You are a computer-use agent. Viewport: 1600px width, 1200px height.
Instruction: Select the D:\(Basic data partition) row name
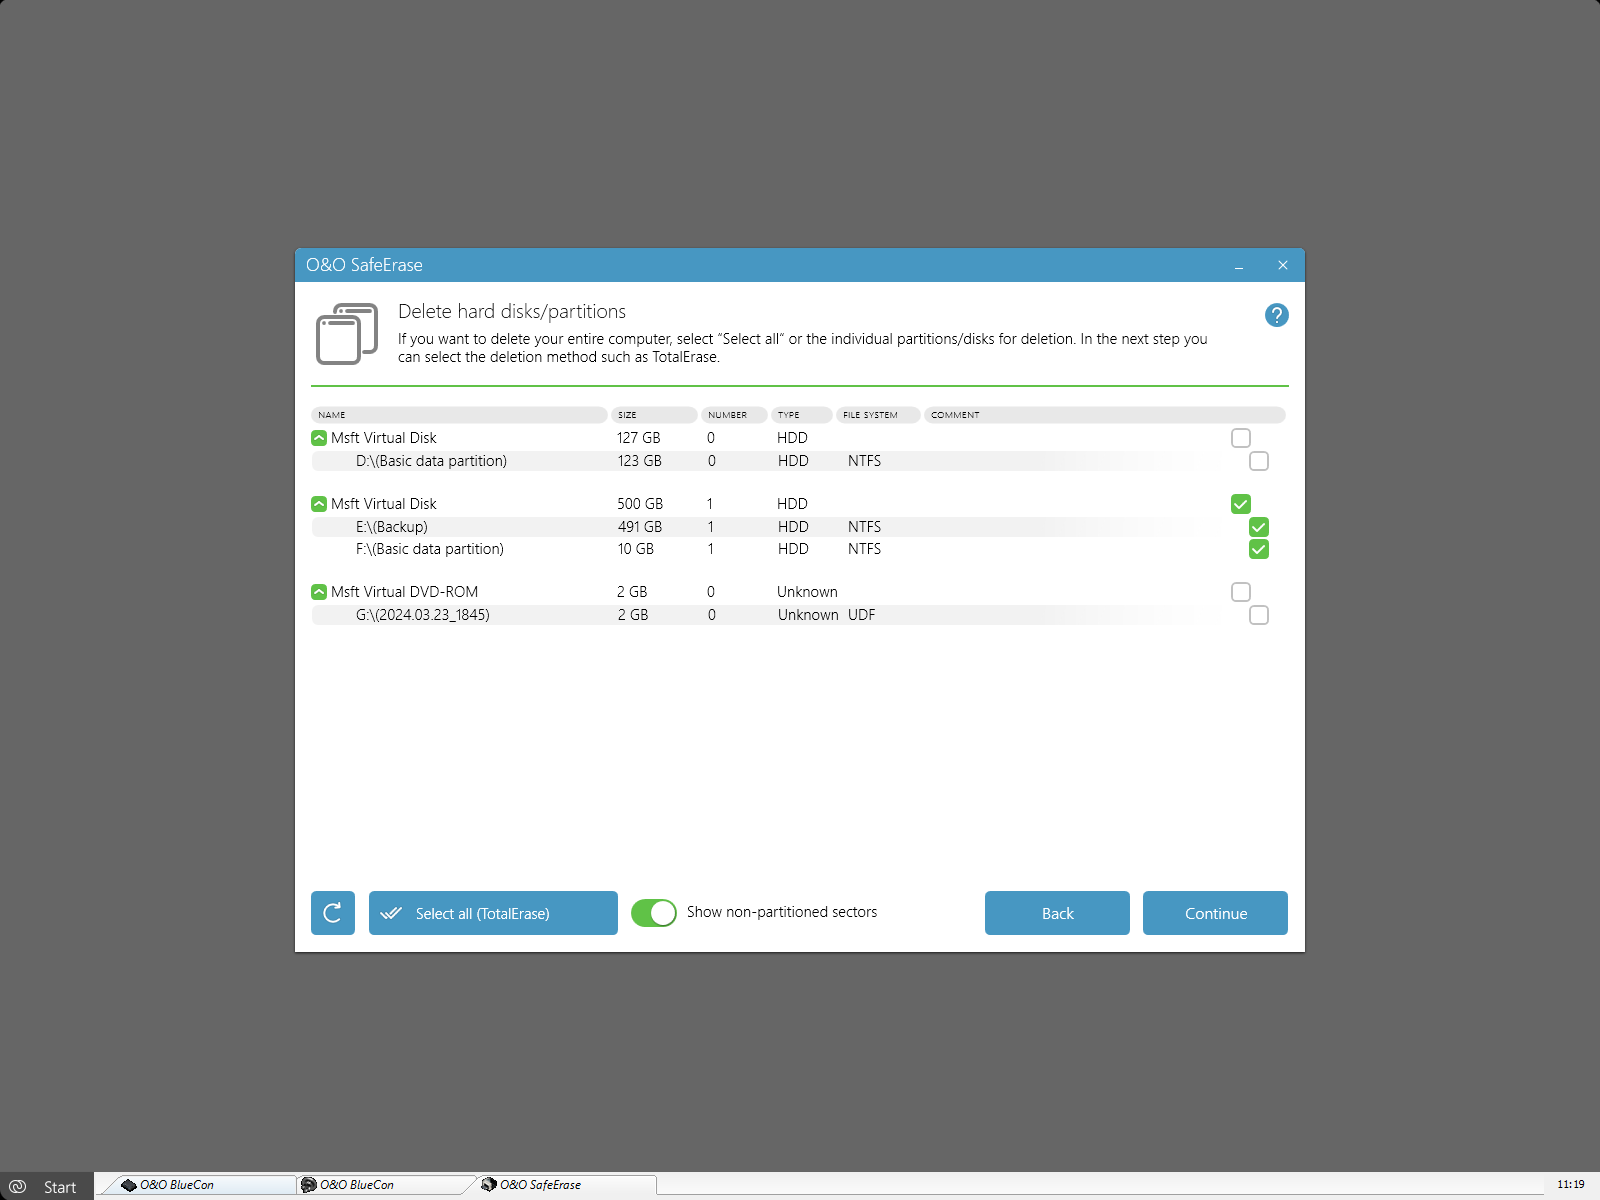pos(431,461)
